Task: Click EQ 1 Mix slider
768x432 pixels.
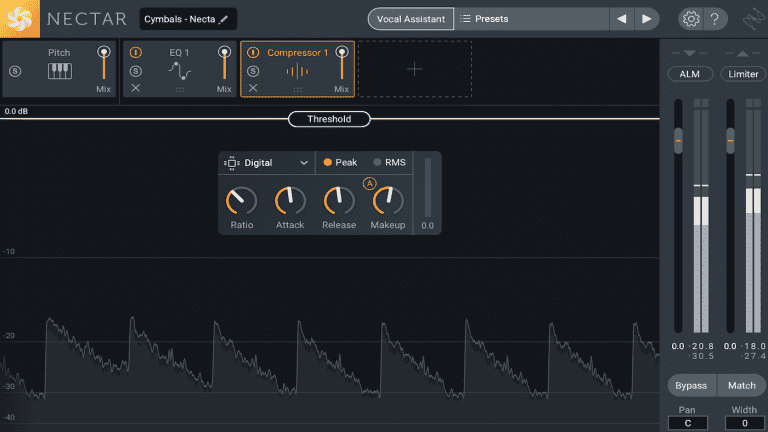Action: 224,64
